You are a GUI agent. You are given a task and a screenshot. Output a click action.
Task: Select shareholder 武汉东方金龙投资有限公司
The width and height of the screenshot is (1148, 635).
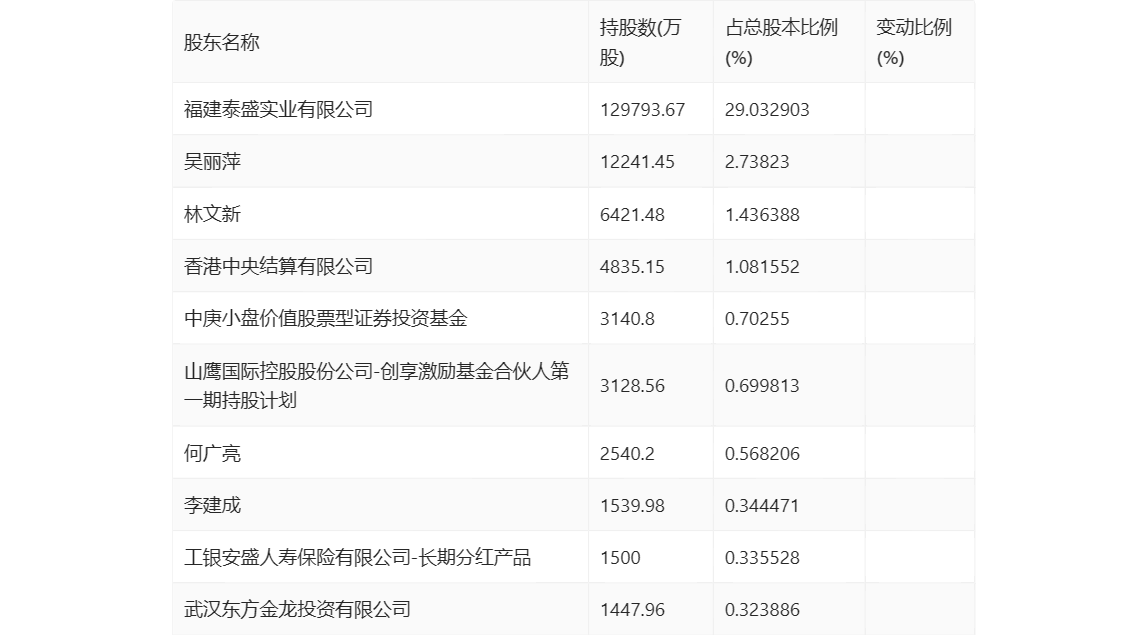(x=297, y=610)
